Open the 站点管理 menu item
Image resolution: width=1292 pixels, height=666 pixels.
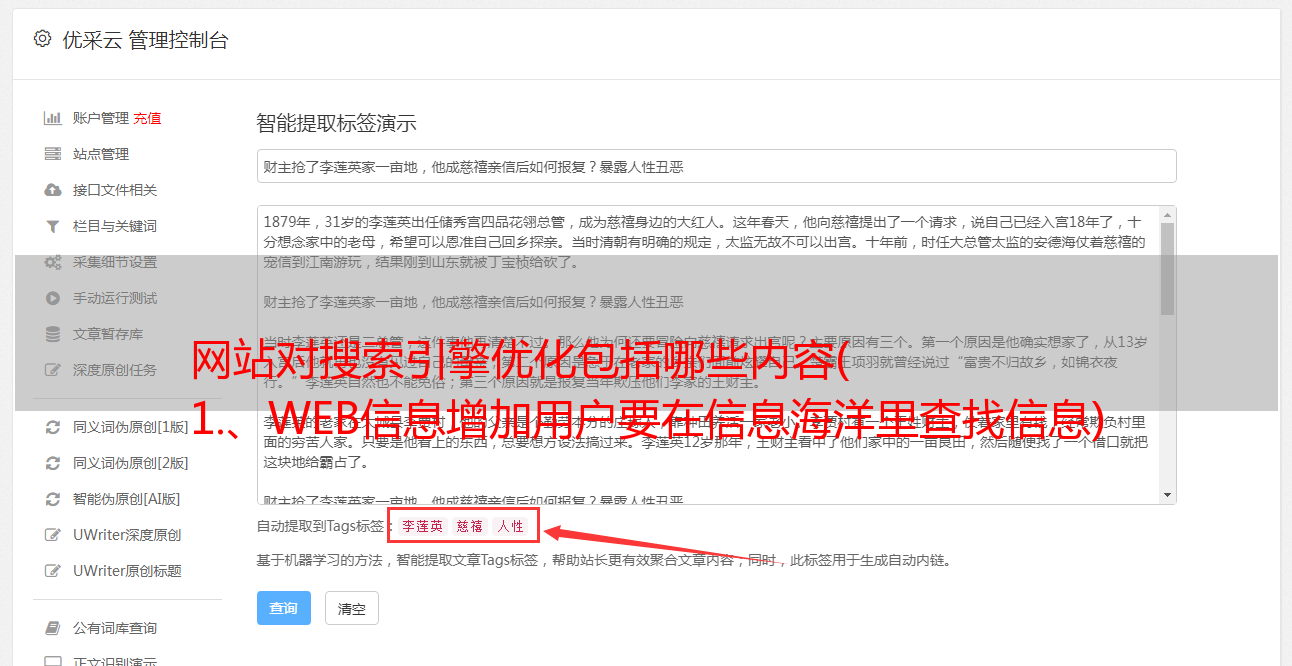101,154
